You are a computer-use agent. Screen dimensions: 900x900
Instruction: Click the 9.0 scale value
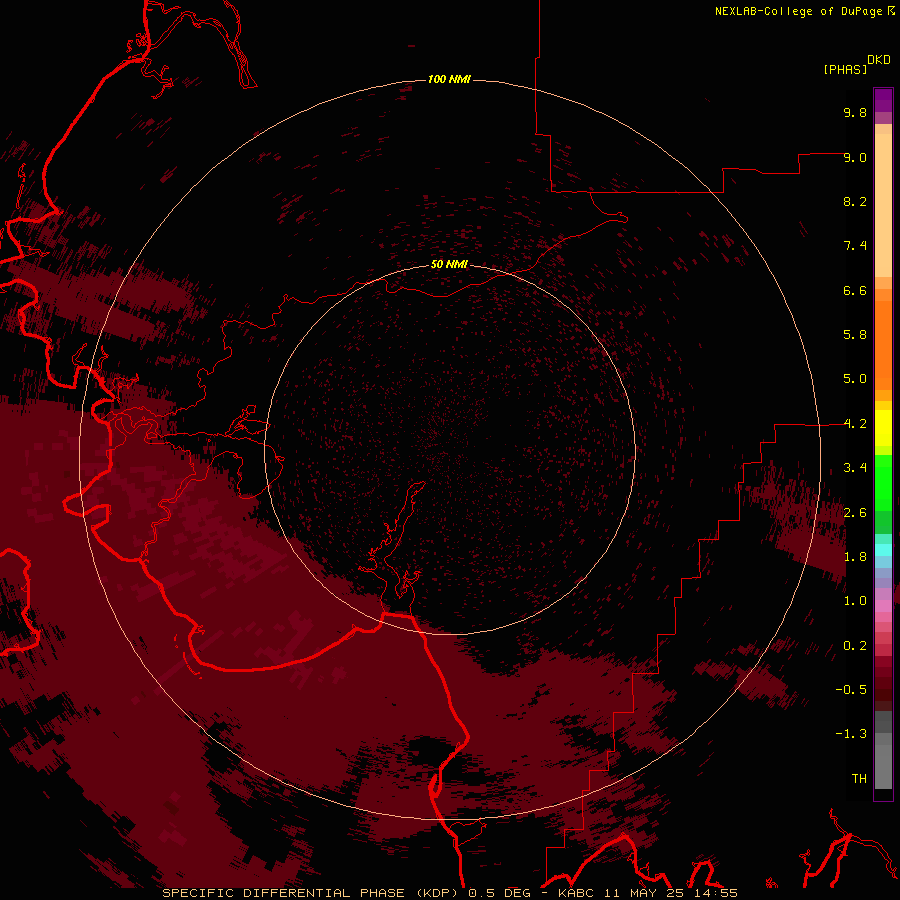pos(855,157)
